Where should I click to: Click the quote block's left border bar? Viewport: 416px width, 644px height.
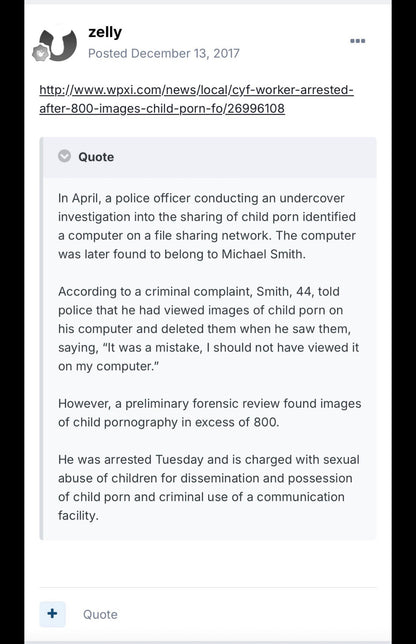pos(41,339)
